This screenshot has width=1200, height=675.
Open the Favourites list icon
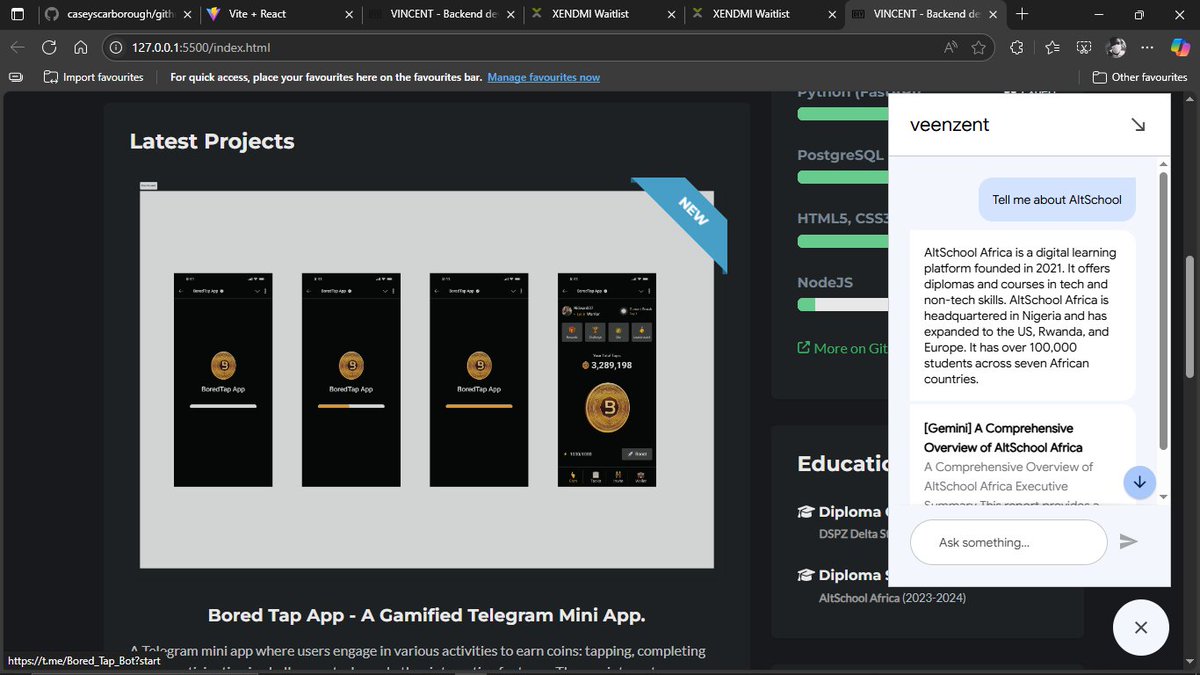coord(1052,47)
